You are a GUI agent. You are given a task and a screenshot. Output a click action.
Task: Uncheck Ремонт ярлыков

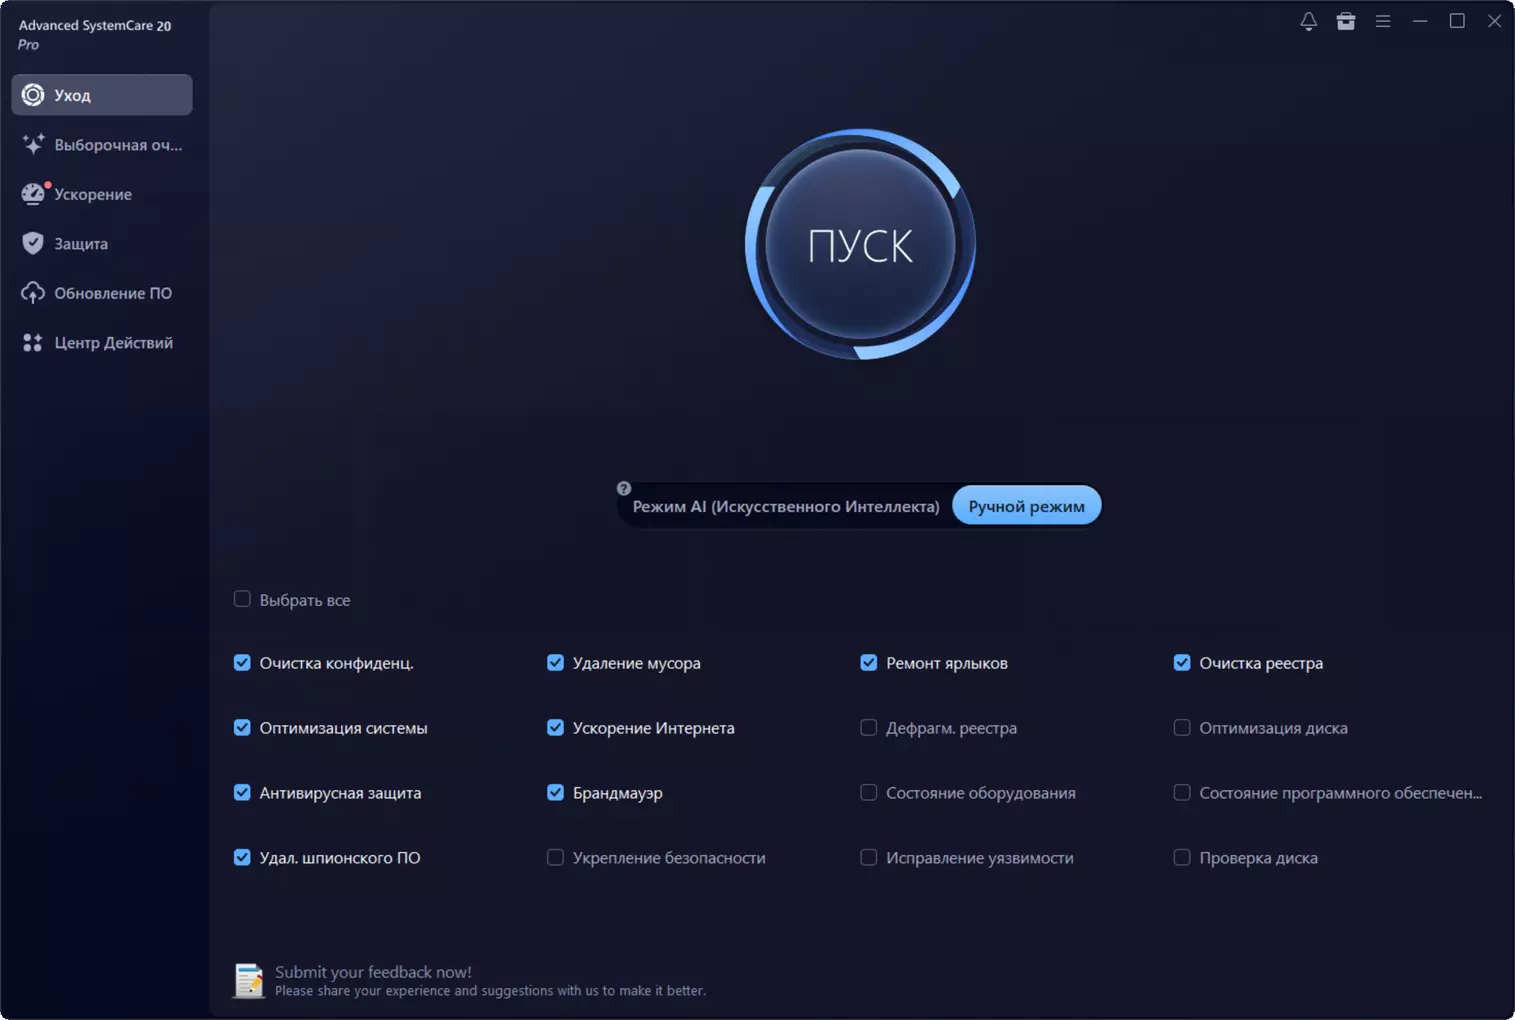point(868,663)
